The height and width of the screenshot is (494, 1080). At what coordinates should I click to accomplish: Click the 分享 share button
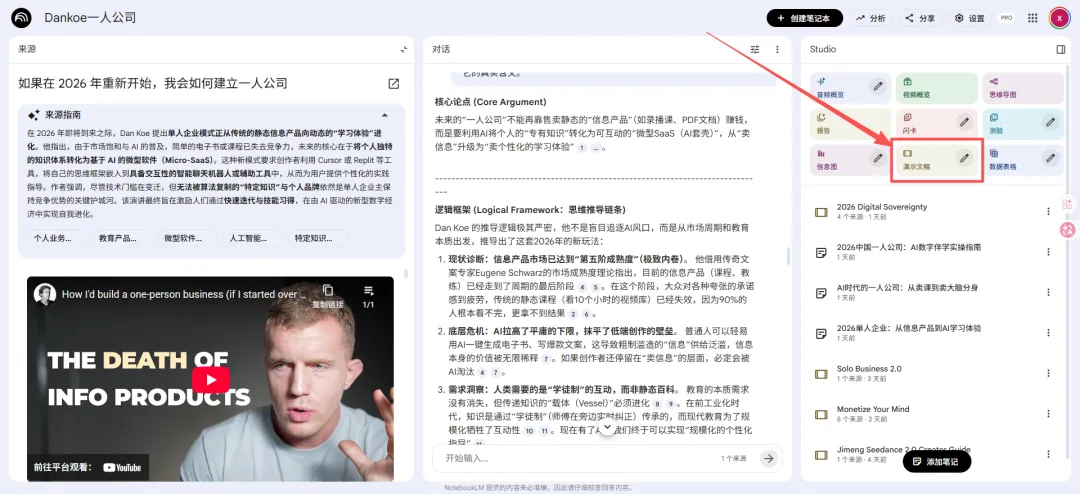point(920,19)
